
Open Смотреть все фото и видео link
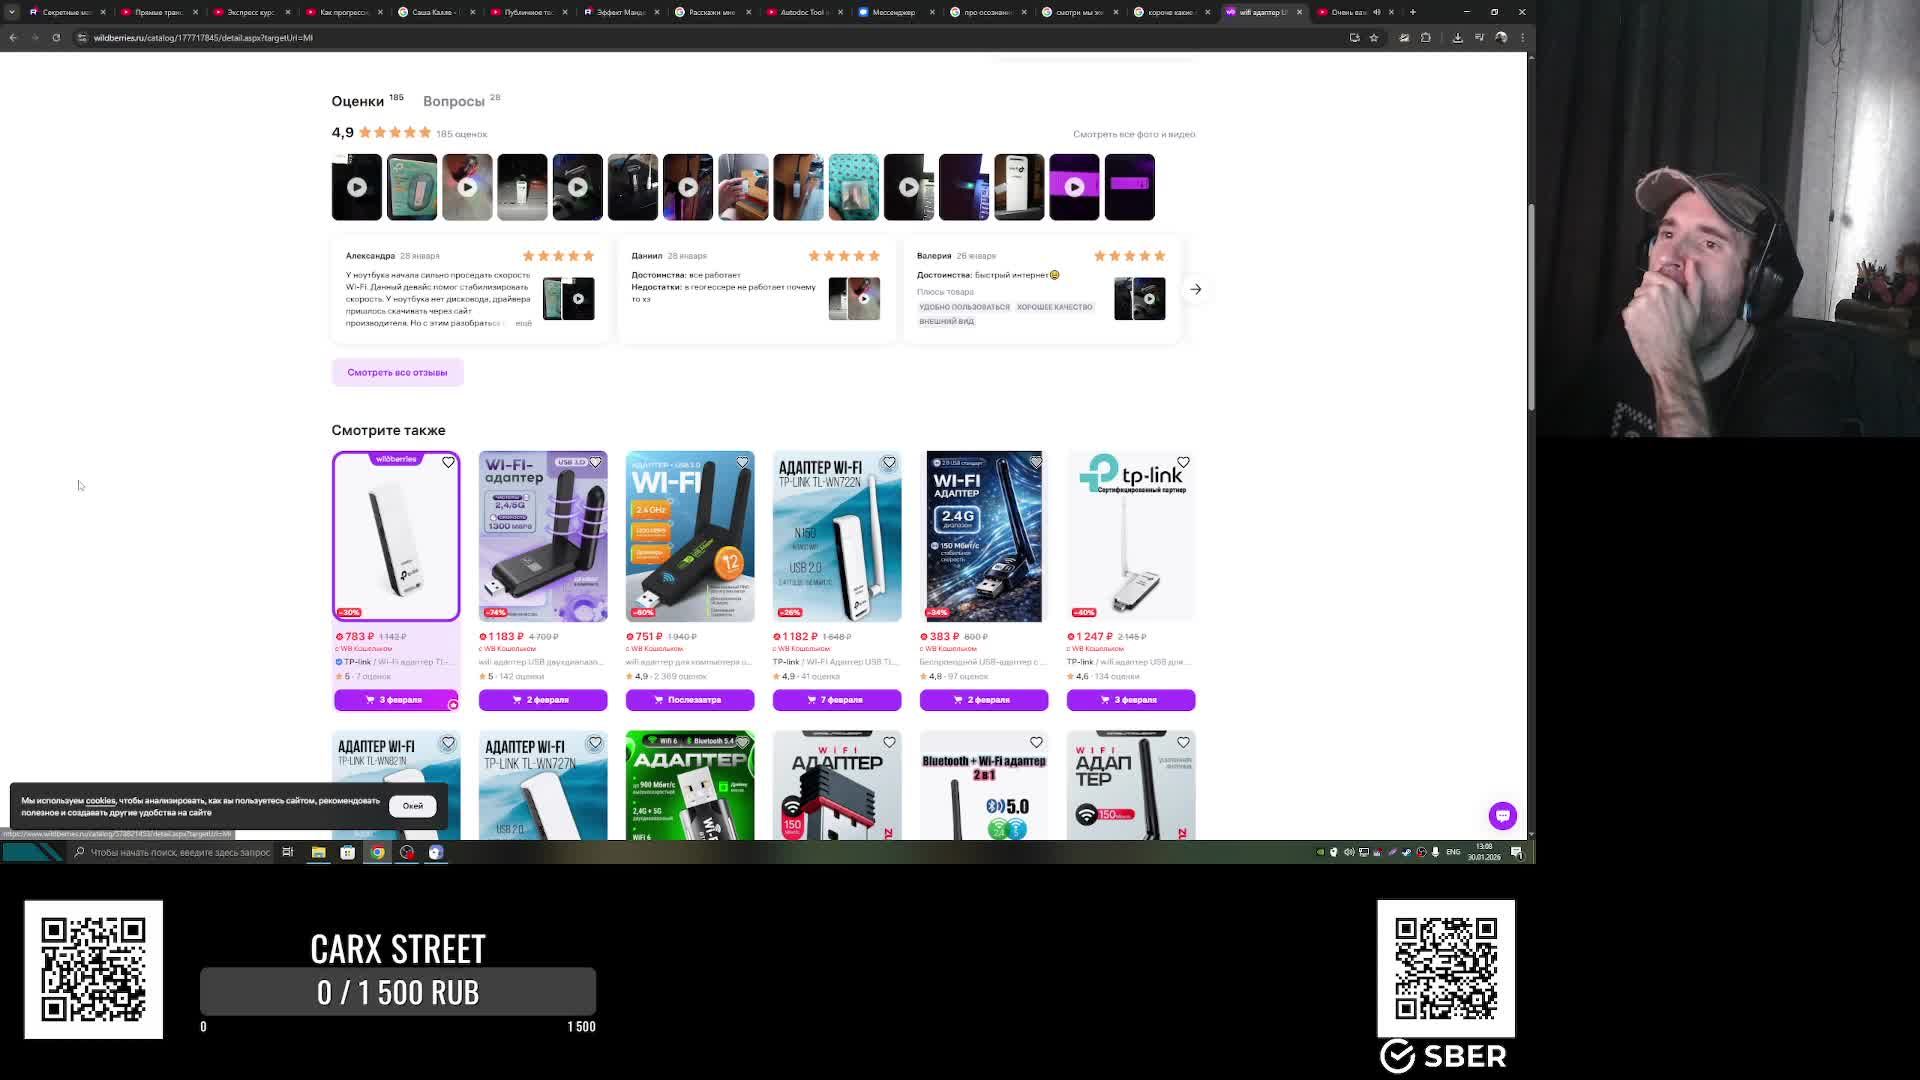[1133, 134]
